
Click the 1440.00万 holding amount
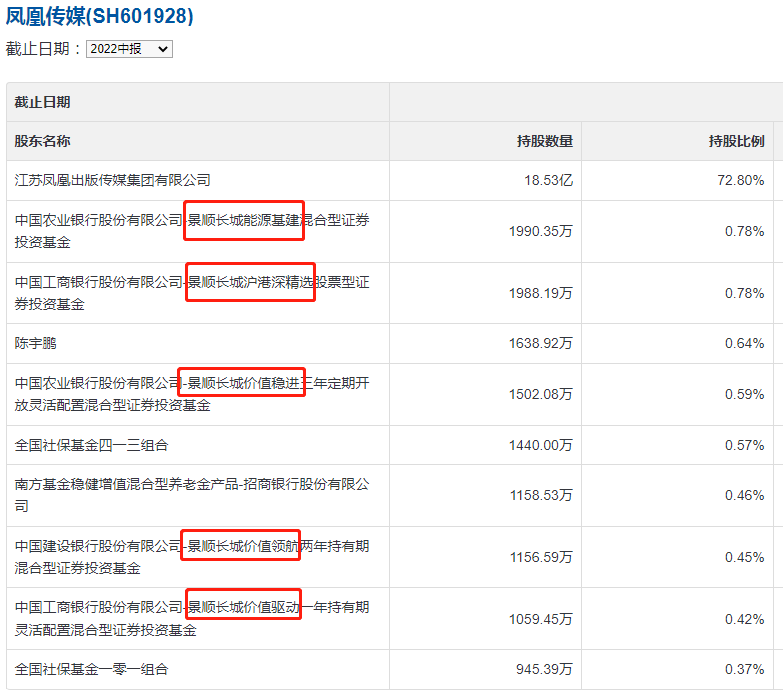pos(541,445)
